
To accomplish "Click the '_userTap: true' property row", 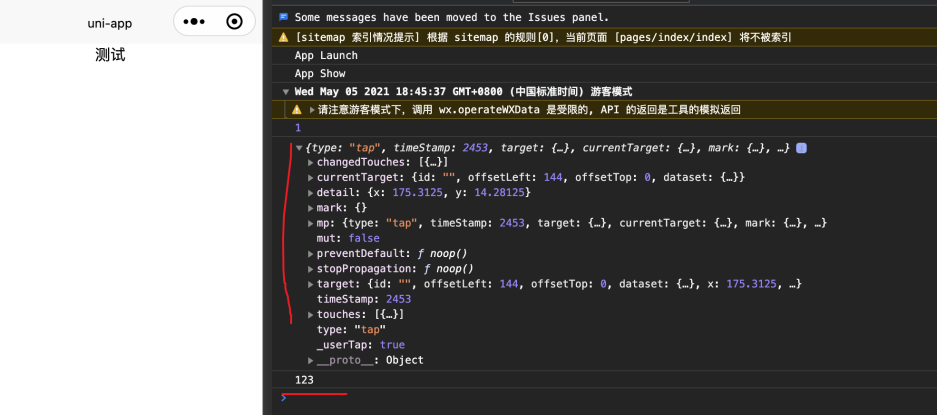I will (x=360, y=345).
